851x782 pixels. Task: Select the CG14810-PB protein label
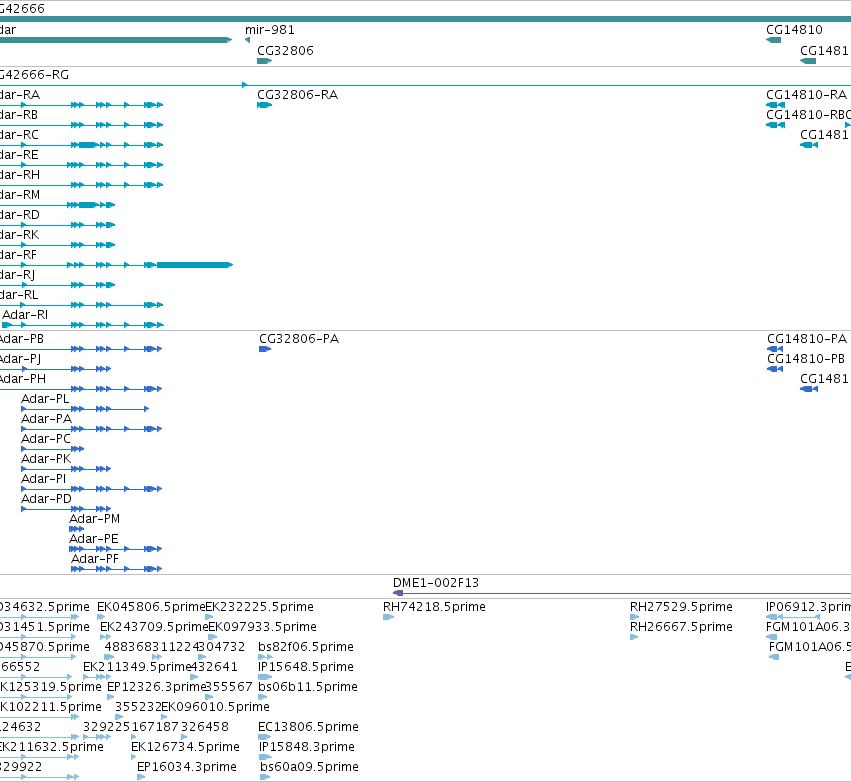806,359
